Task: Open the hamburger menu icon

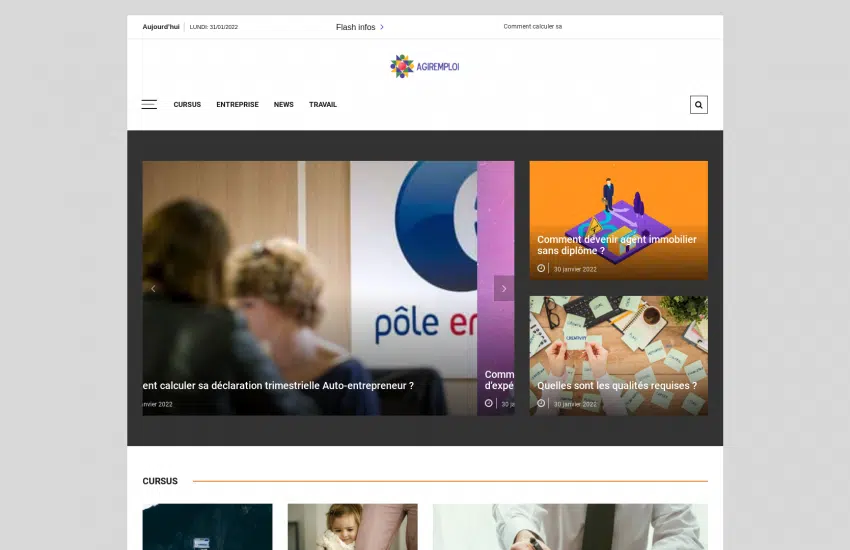Action: (x=149, y=105)
